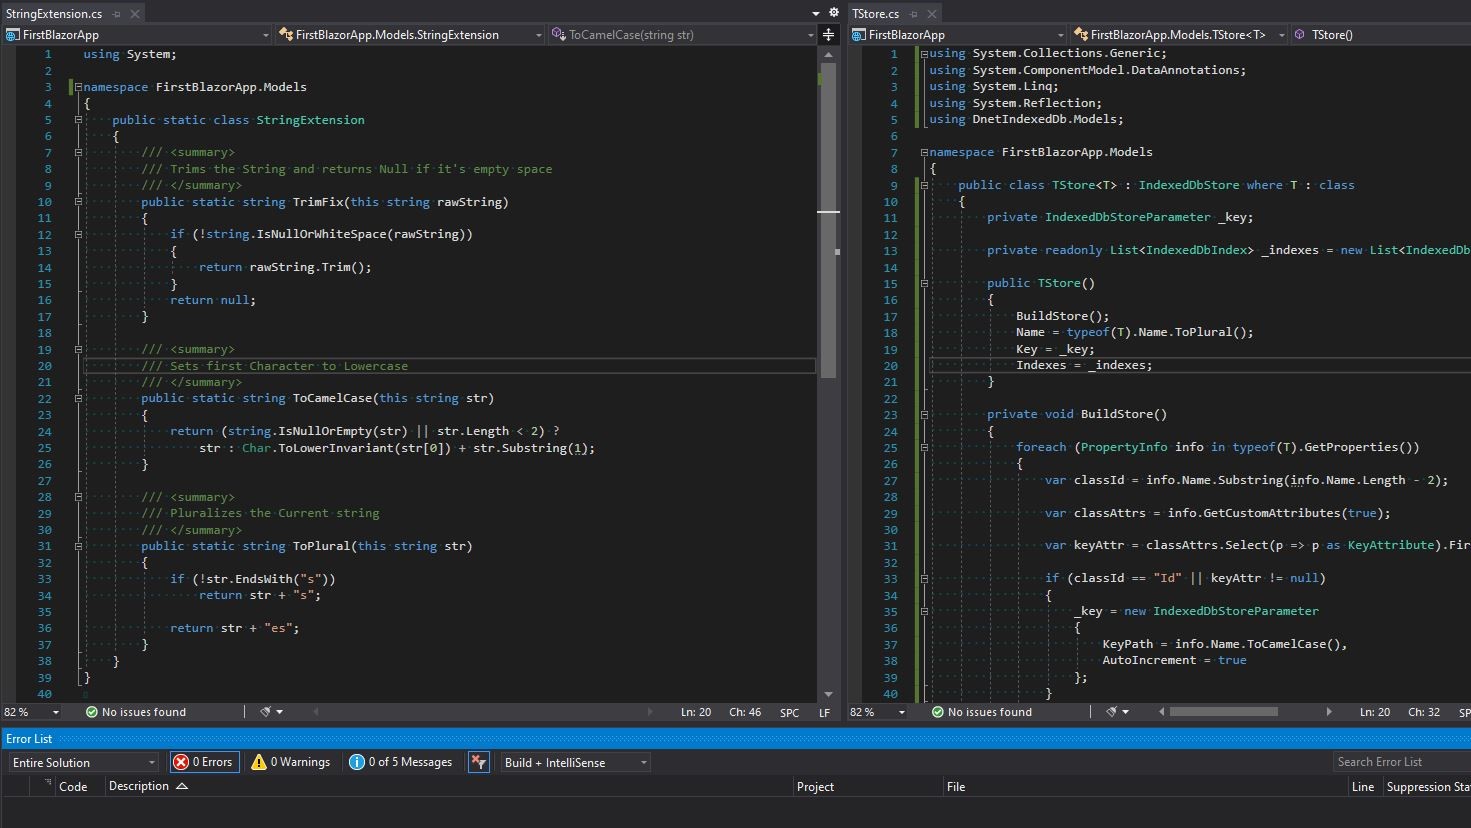Viewport: 1471px width, 828px height.
Task: Close the TStore.cs tab
Action: 932,14
